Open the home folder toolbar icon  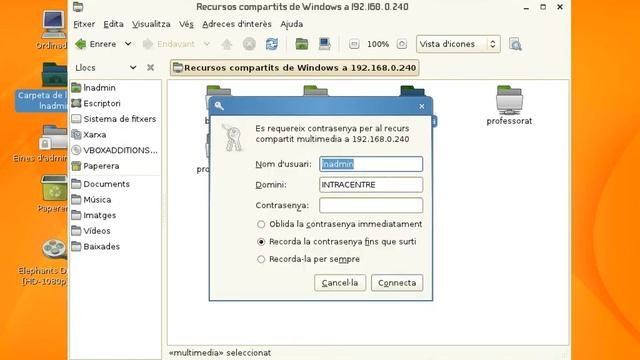[x=302, y=44]
